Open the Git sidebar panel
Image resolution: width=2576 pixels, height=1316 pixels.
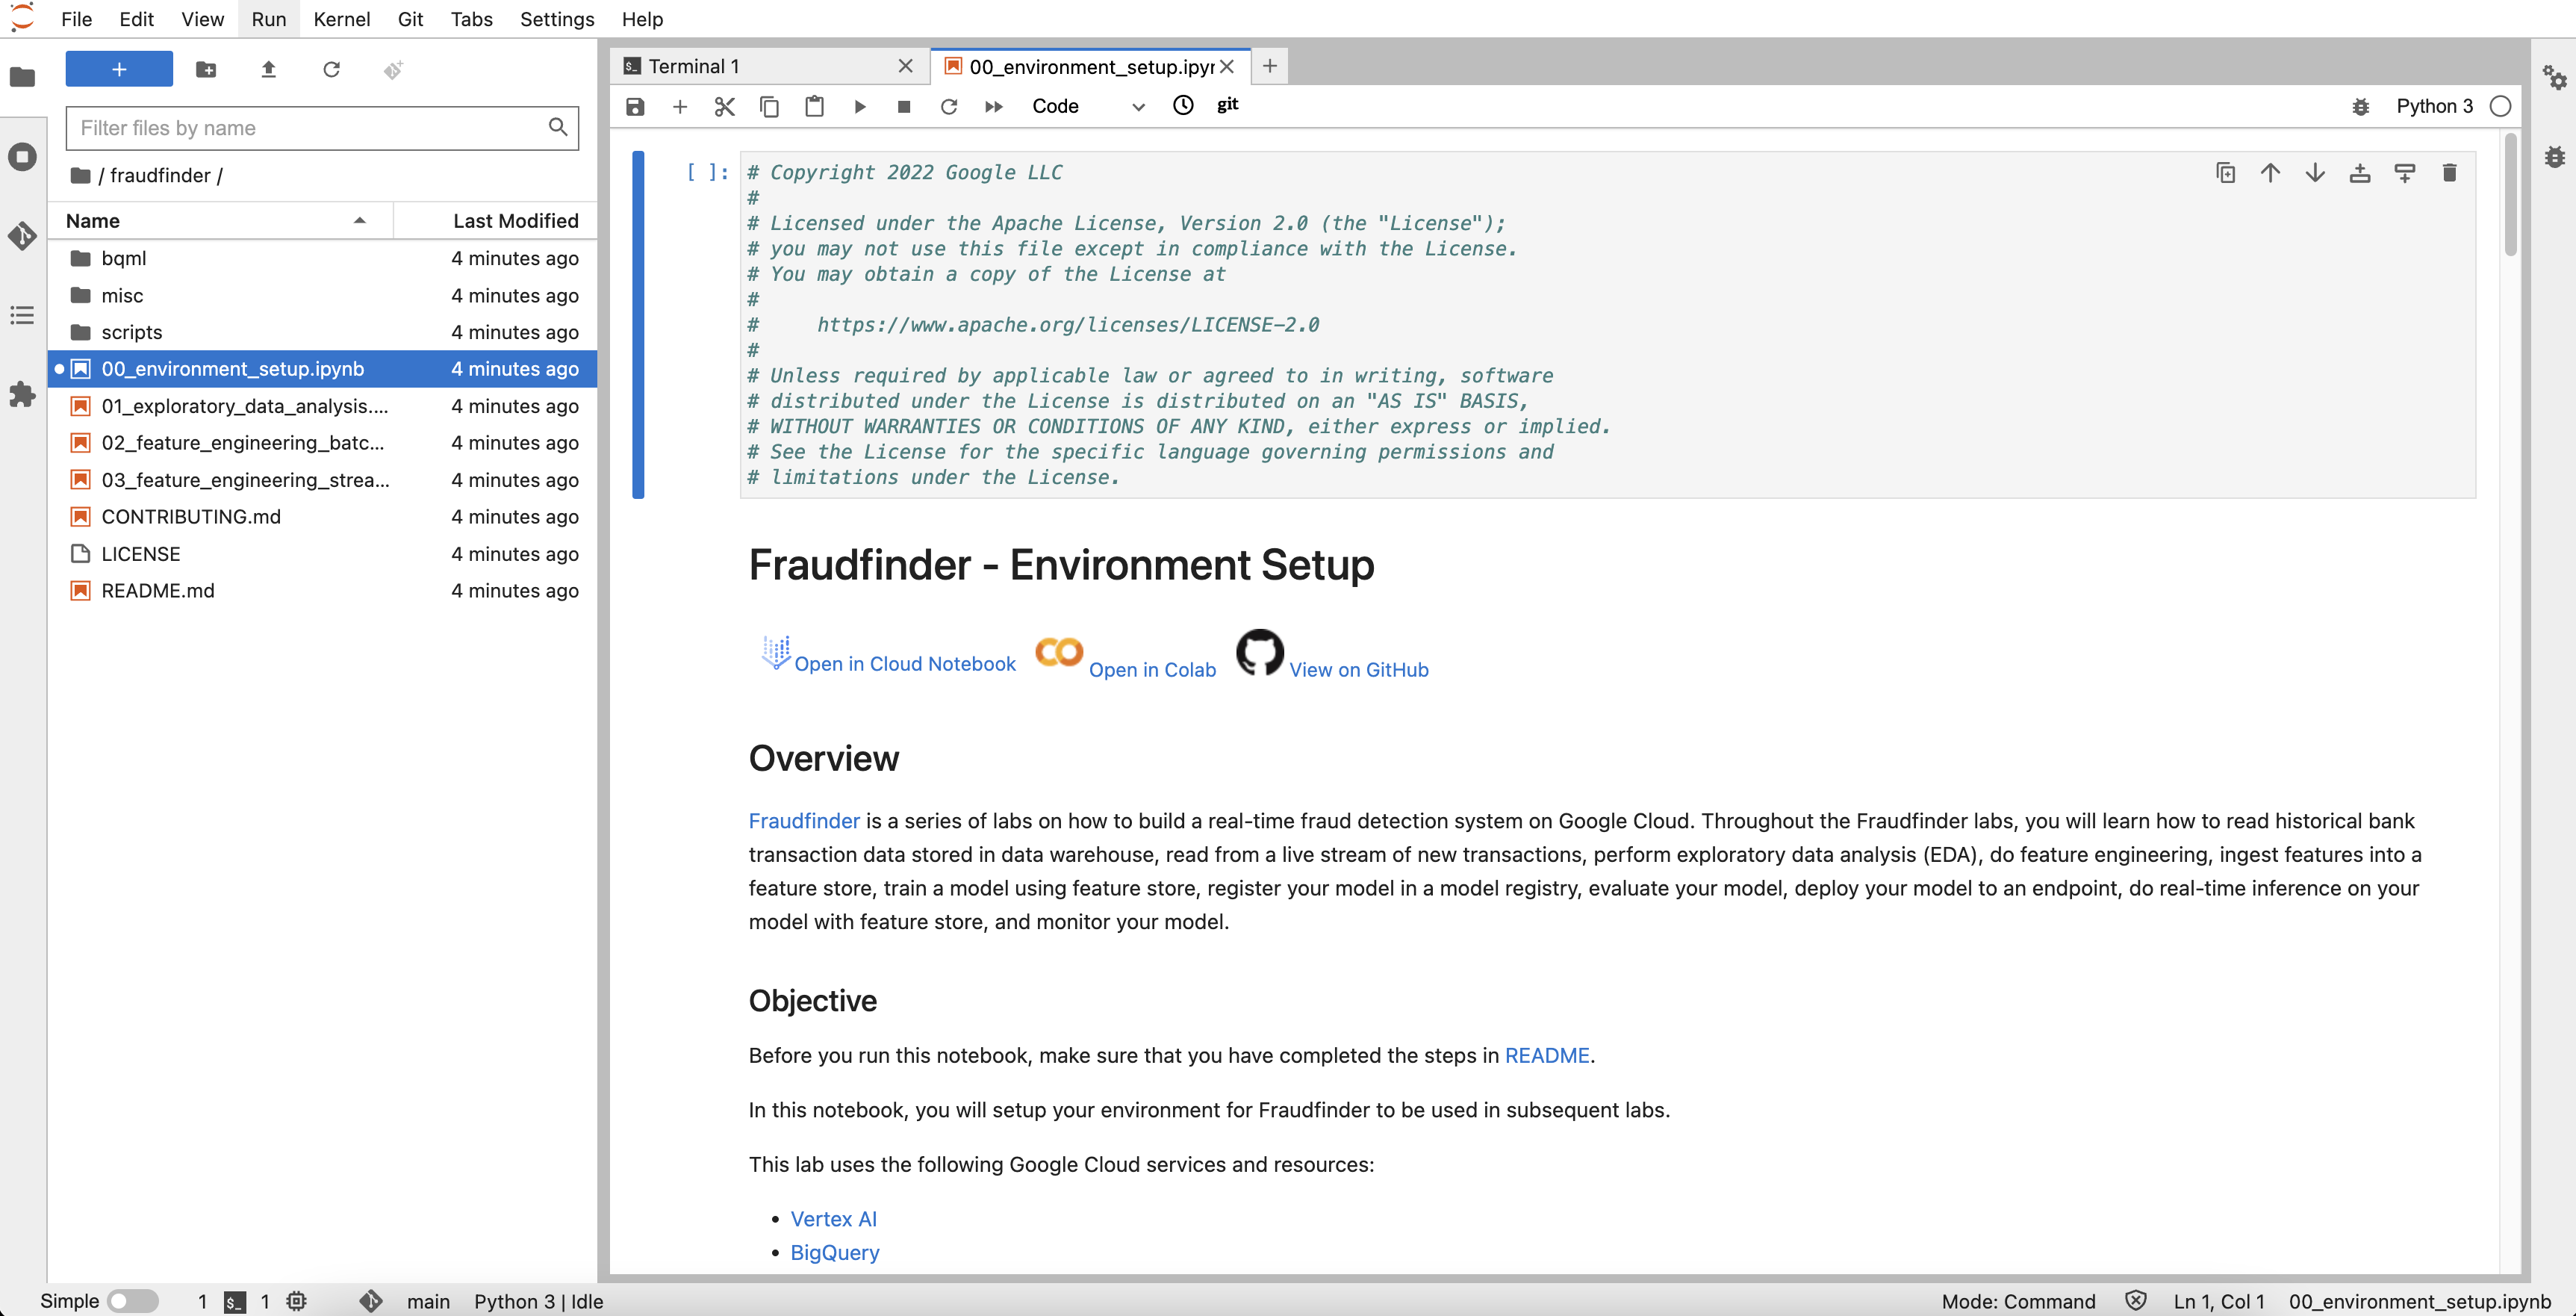pyautogui.click(x=22, y=236)
